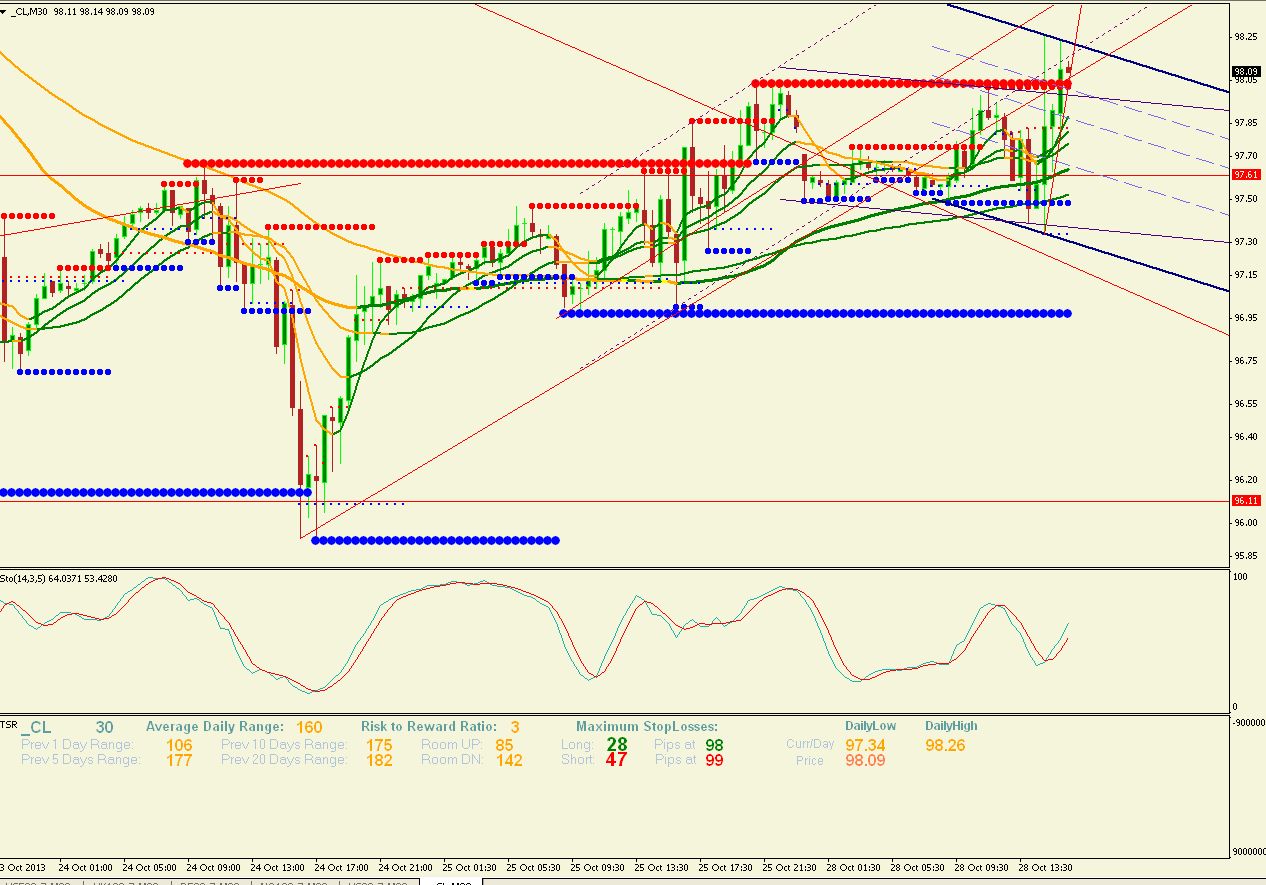Click the 95.85 price scale label
This screenshot has height=885, width=1266.
point(1245,556)
